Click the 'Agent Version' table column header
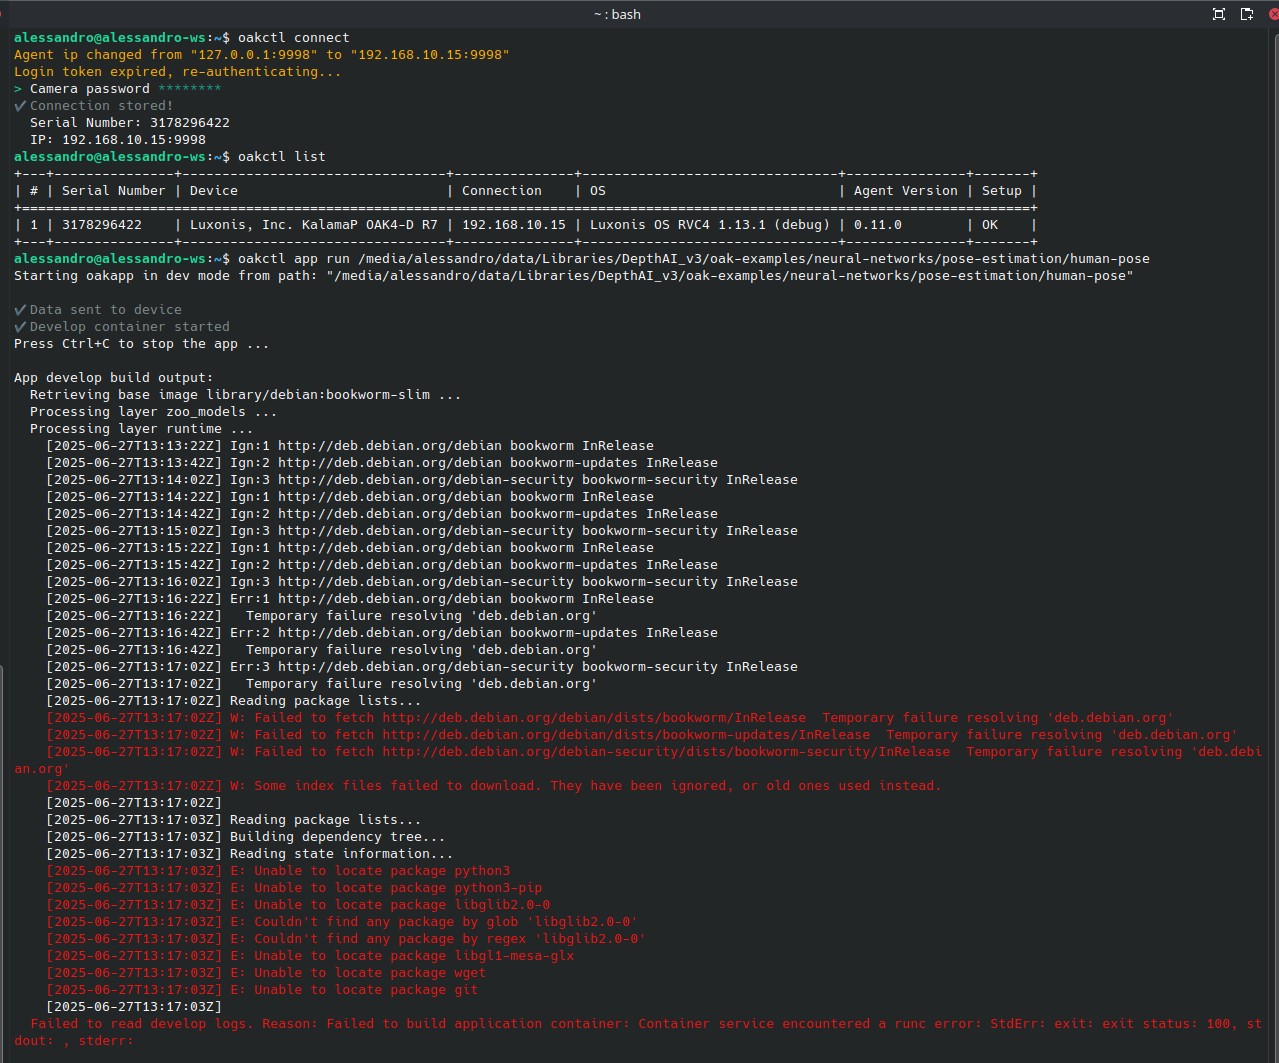 tap(905, 191)
